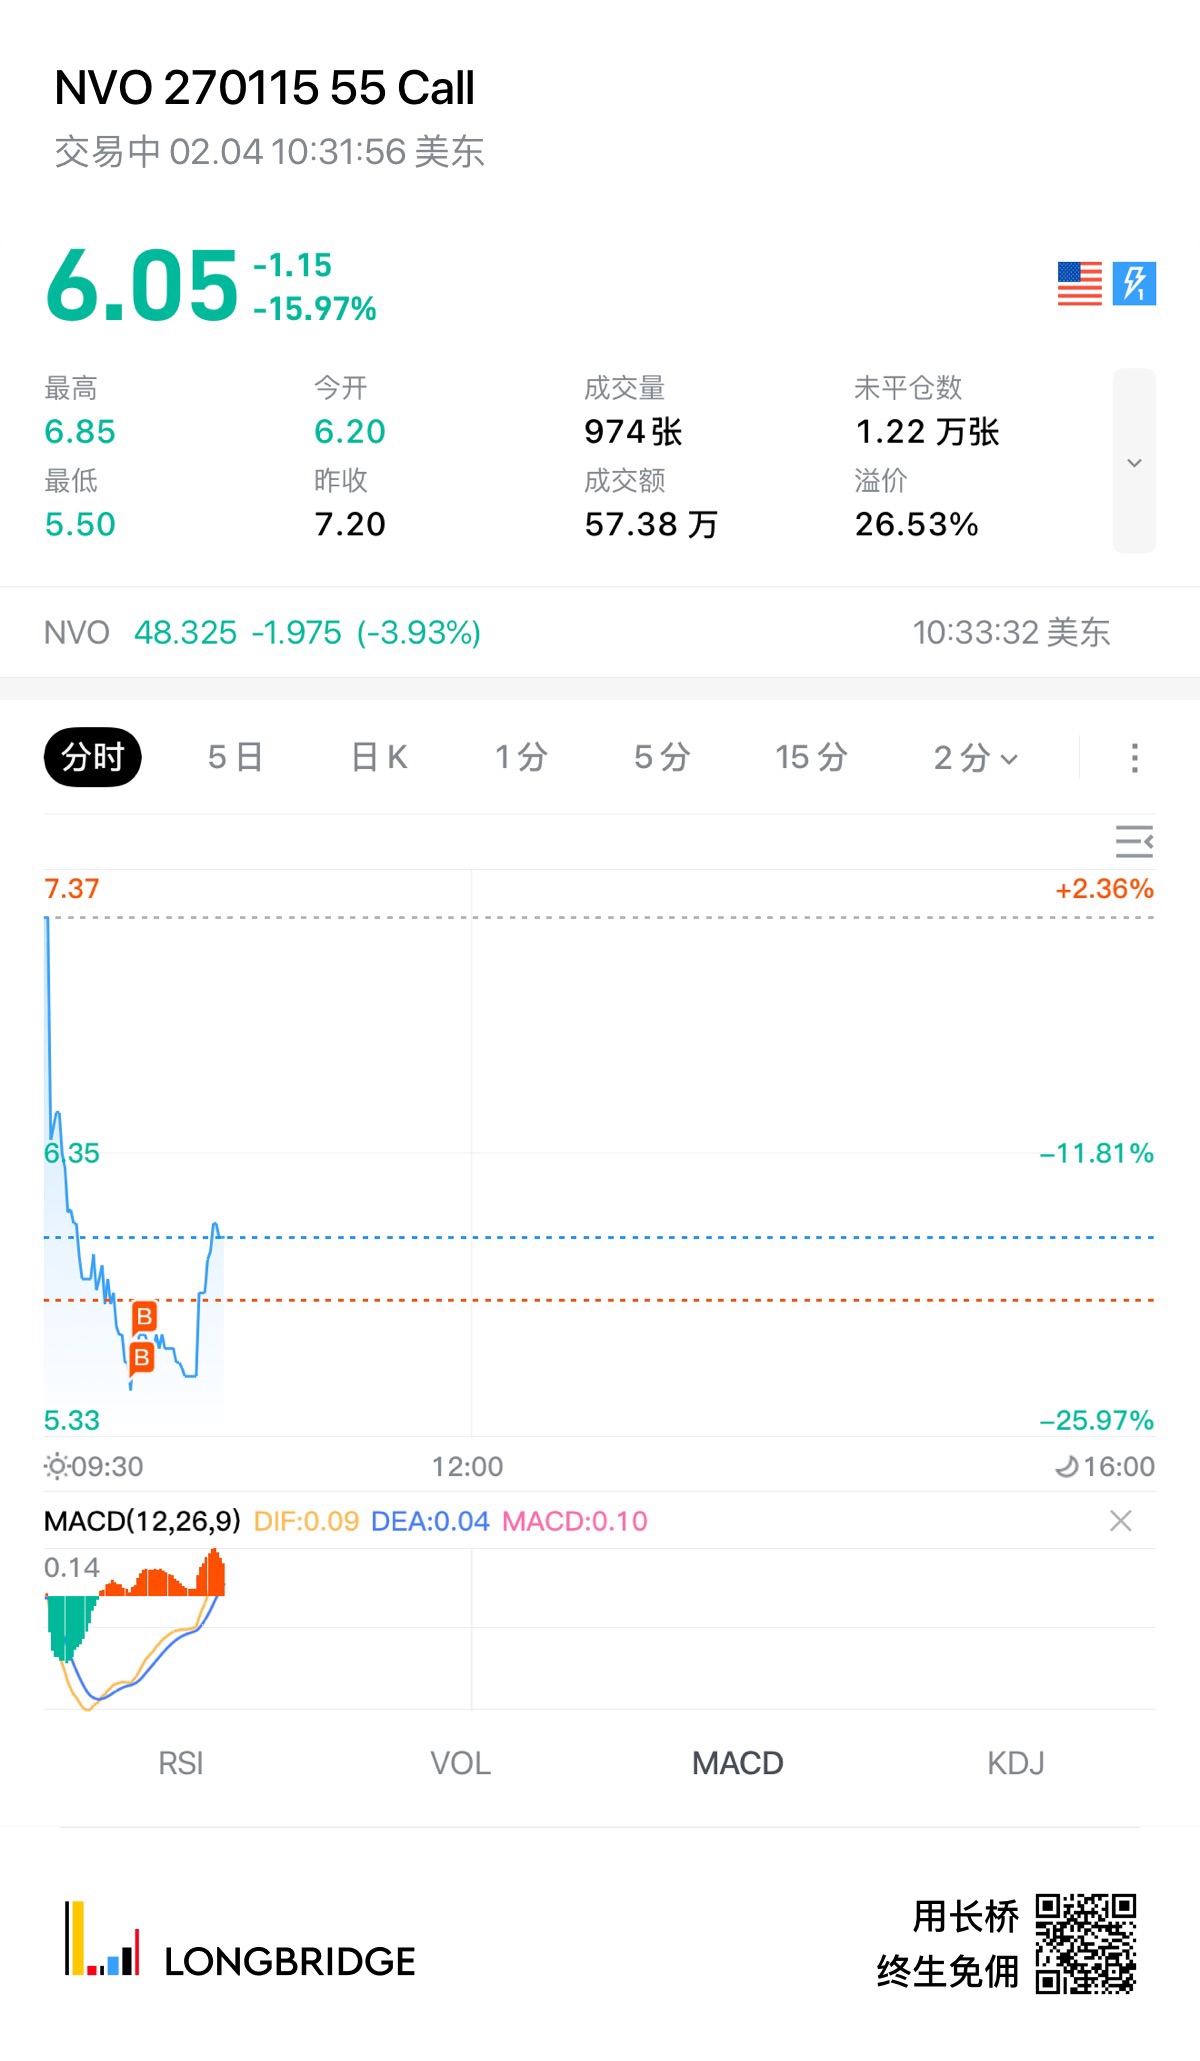Select the 1分 chart interval
1200x2061 pixels.
tap(521, 758)
